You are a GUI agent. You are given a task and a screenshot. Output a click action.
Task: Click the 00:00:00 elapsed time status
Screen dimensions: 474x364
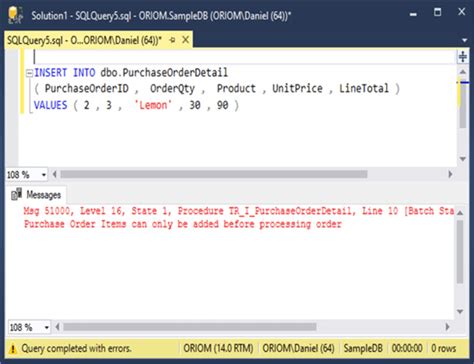[407, 348]
